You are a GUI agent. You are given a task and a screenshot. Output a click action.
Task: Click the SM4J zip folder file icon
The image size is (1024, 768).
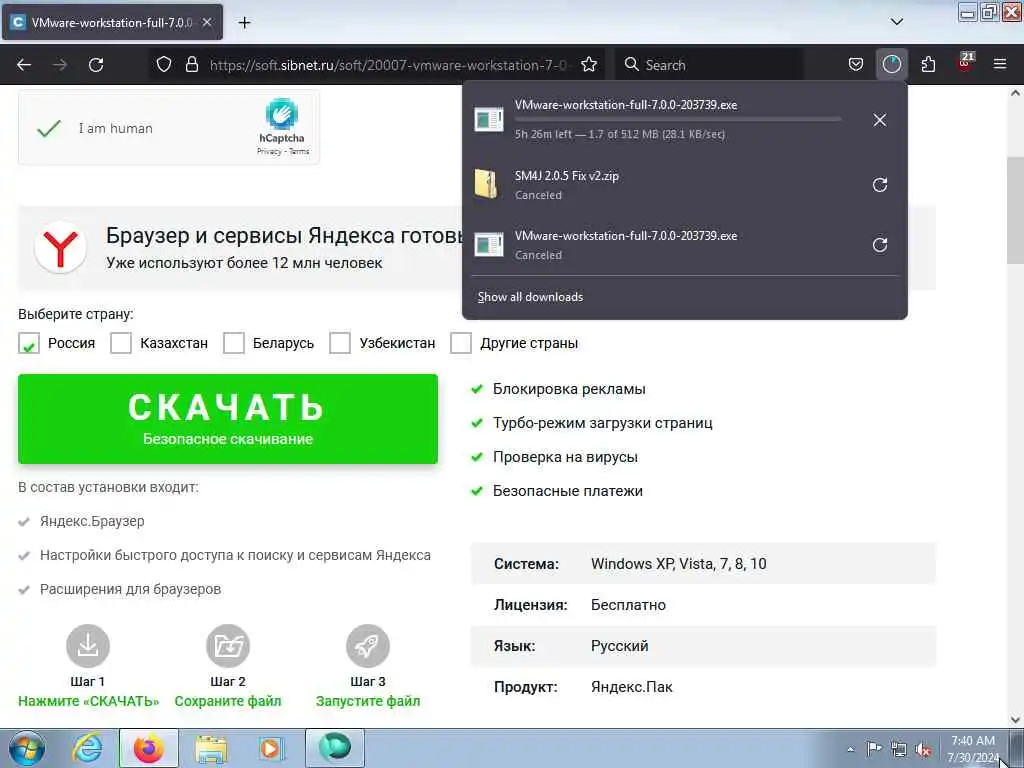click(487, 184)
